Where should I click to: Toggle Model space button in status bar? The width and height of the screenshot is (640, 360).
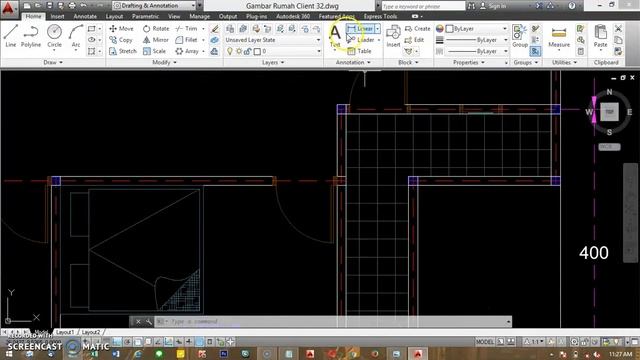pos(485,342)
